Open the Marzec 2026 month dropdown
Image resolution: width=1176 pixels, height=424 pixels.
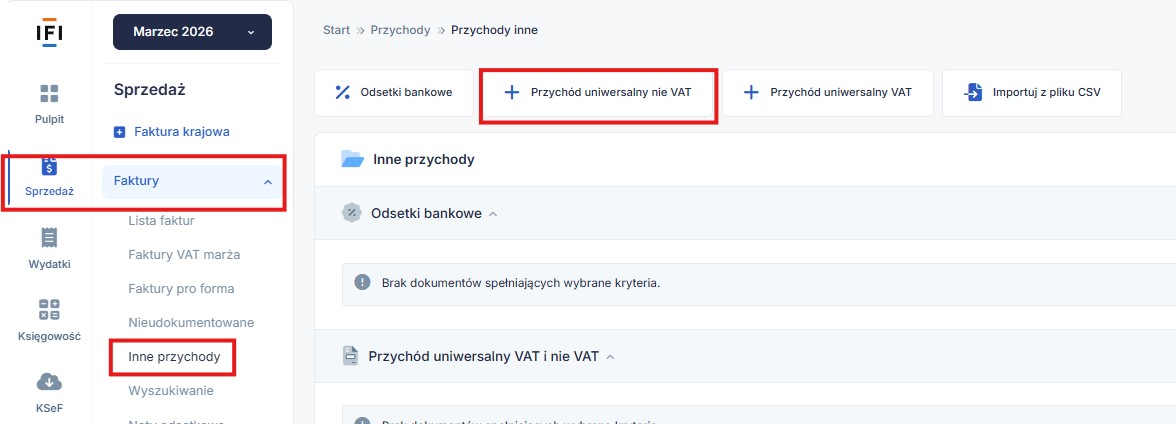coord(193,32)
